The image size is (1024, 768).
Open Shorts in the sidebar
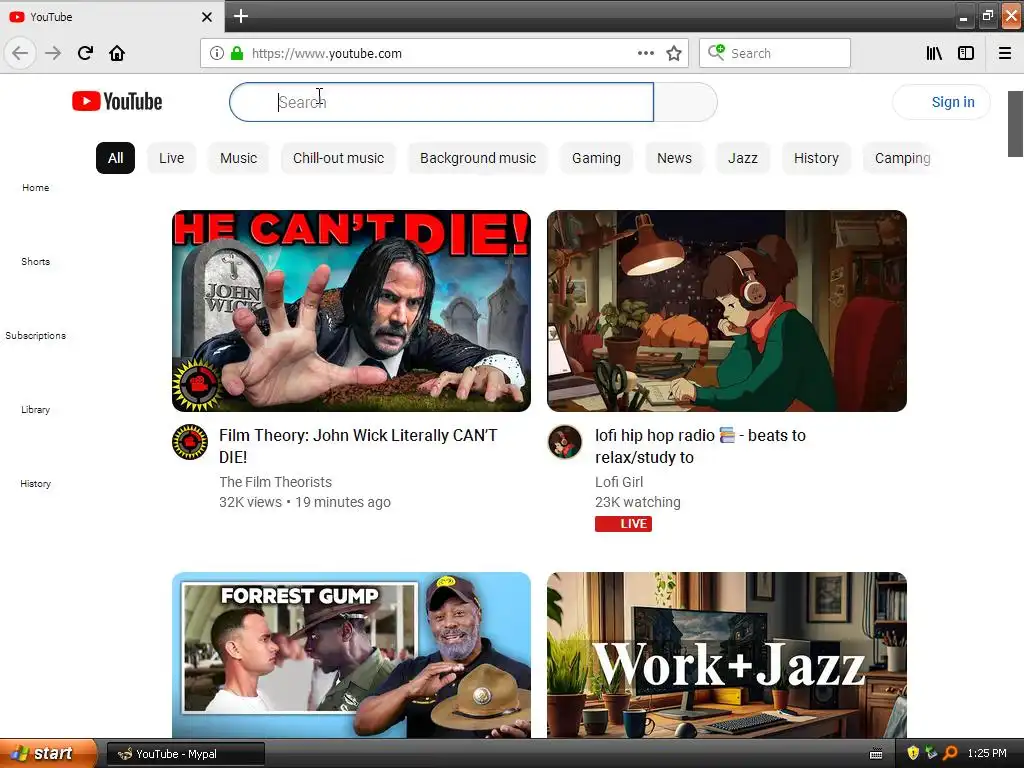coord(35,261)
